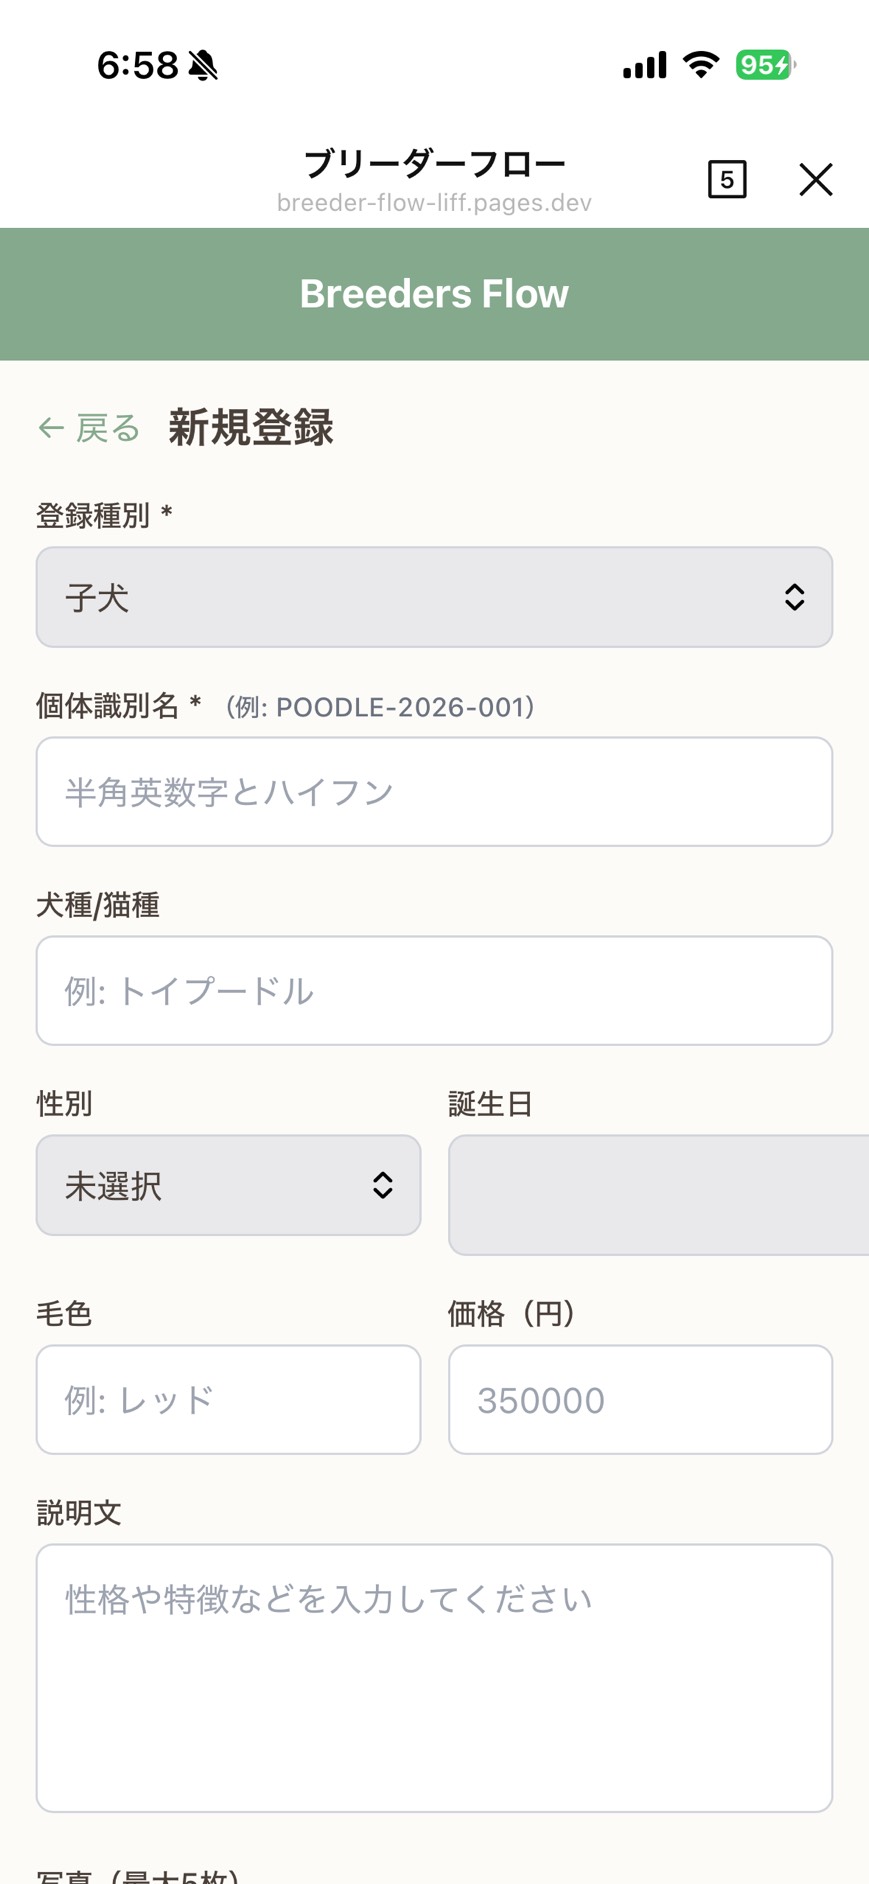Go back via the 戻る link
Screen dimensions: 869x1884
[107, 429]
